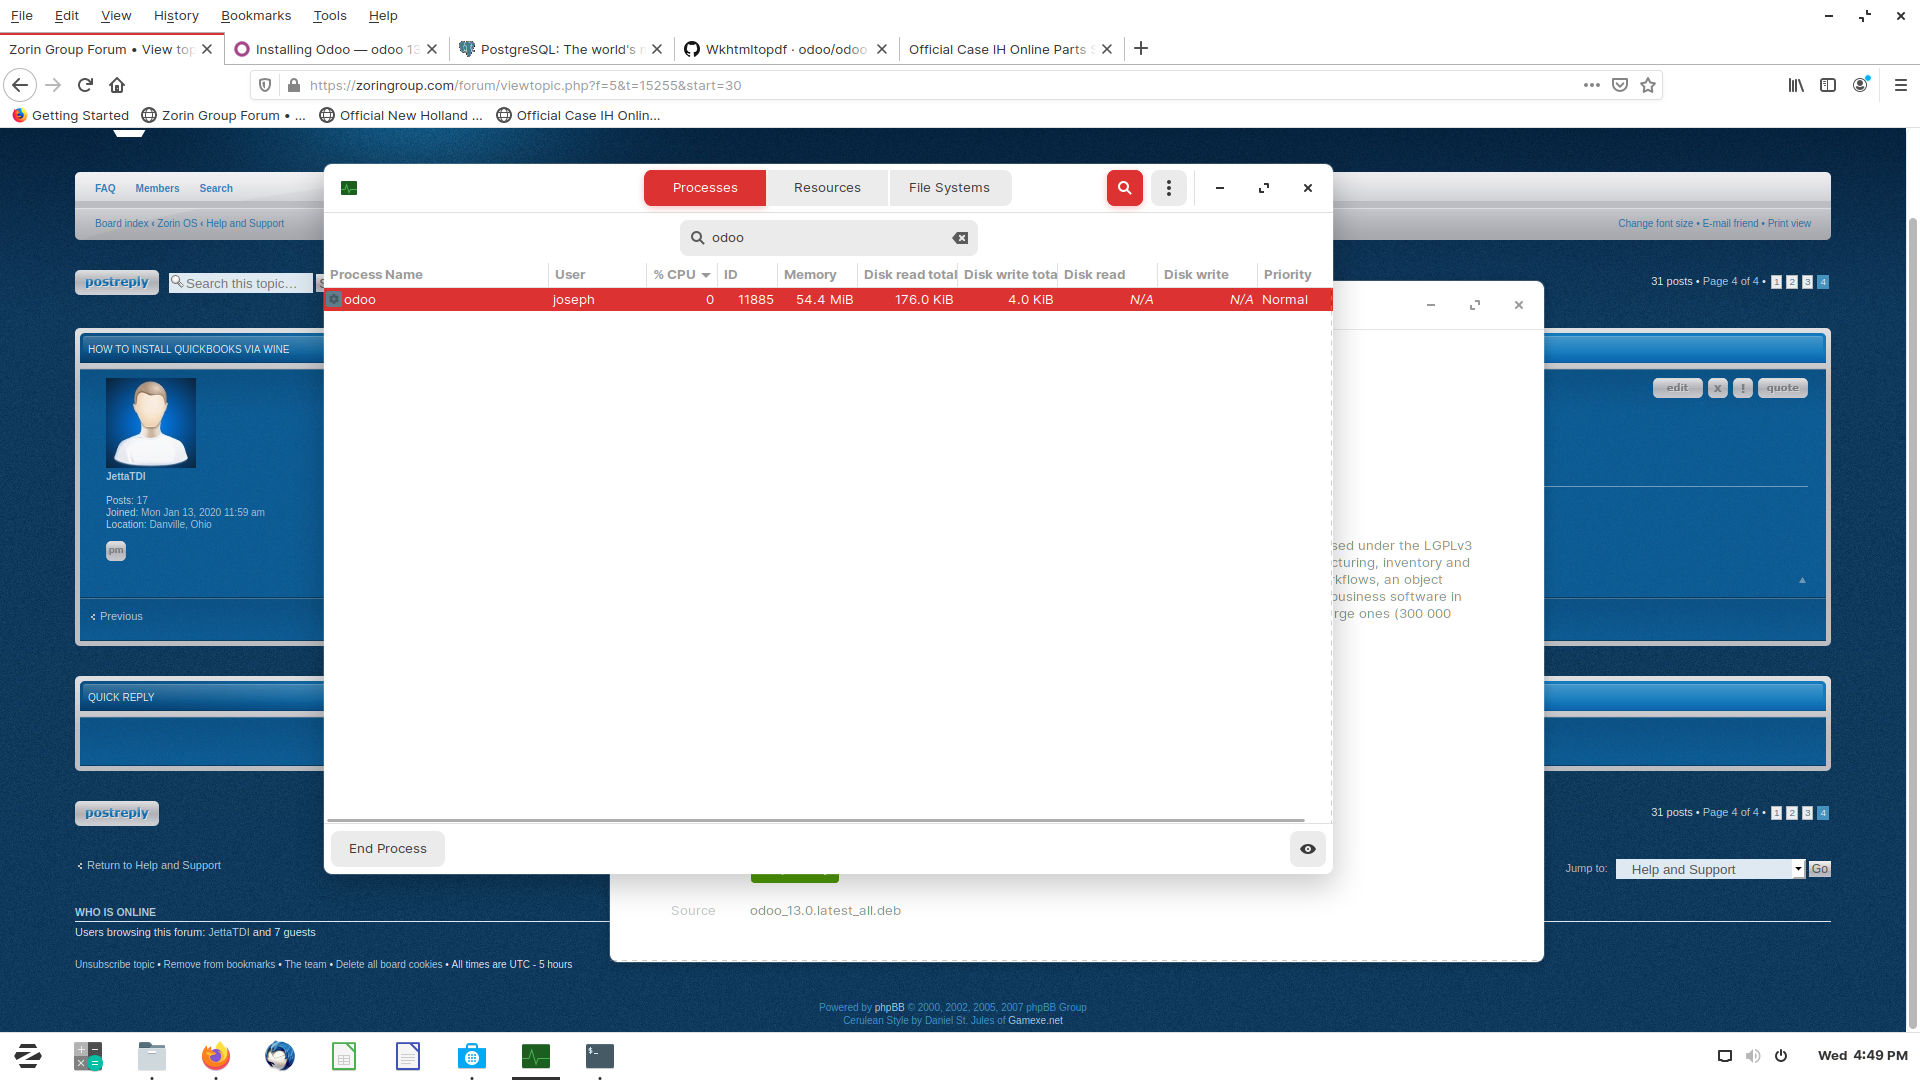Switch to the File Systems tab
The width and height of the screenshot is (1920, 1080).
pos(949,188)
